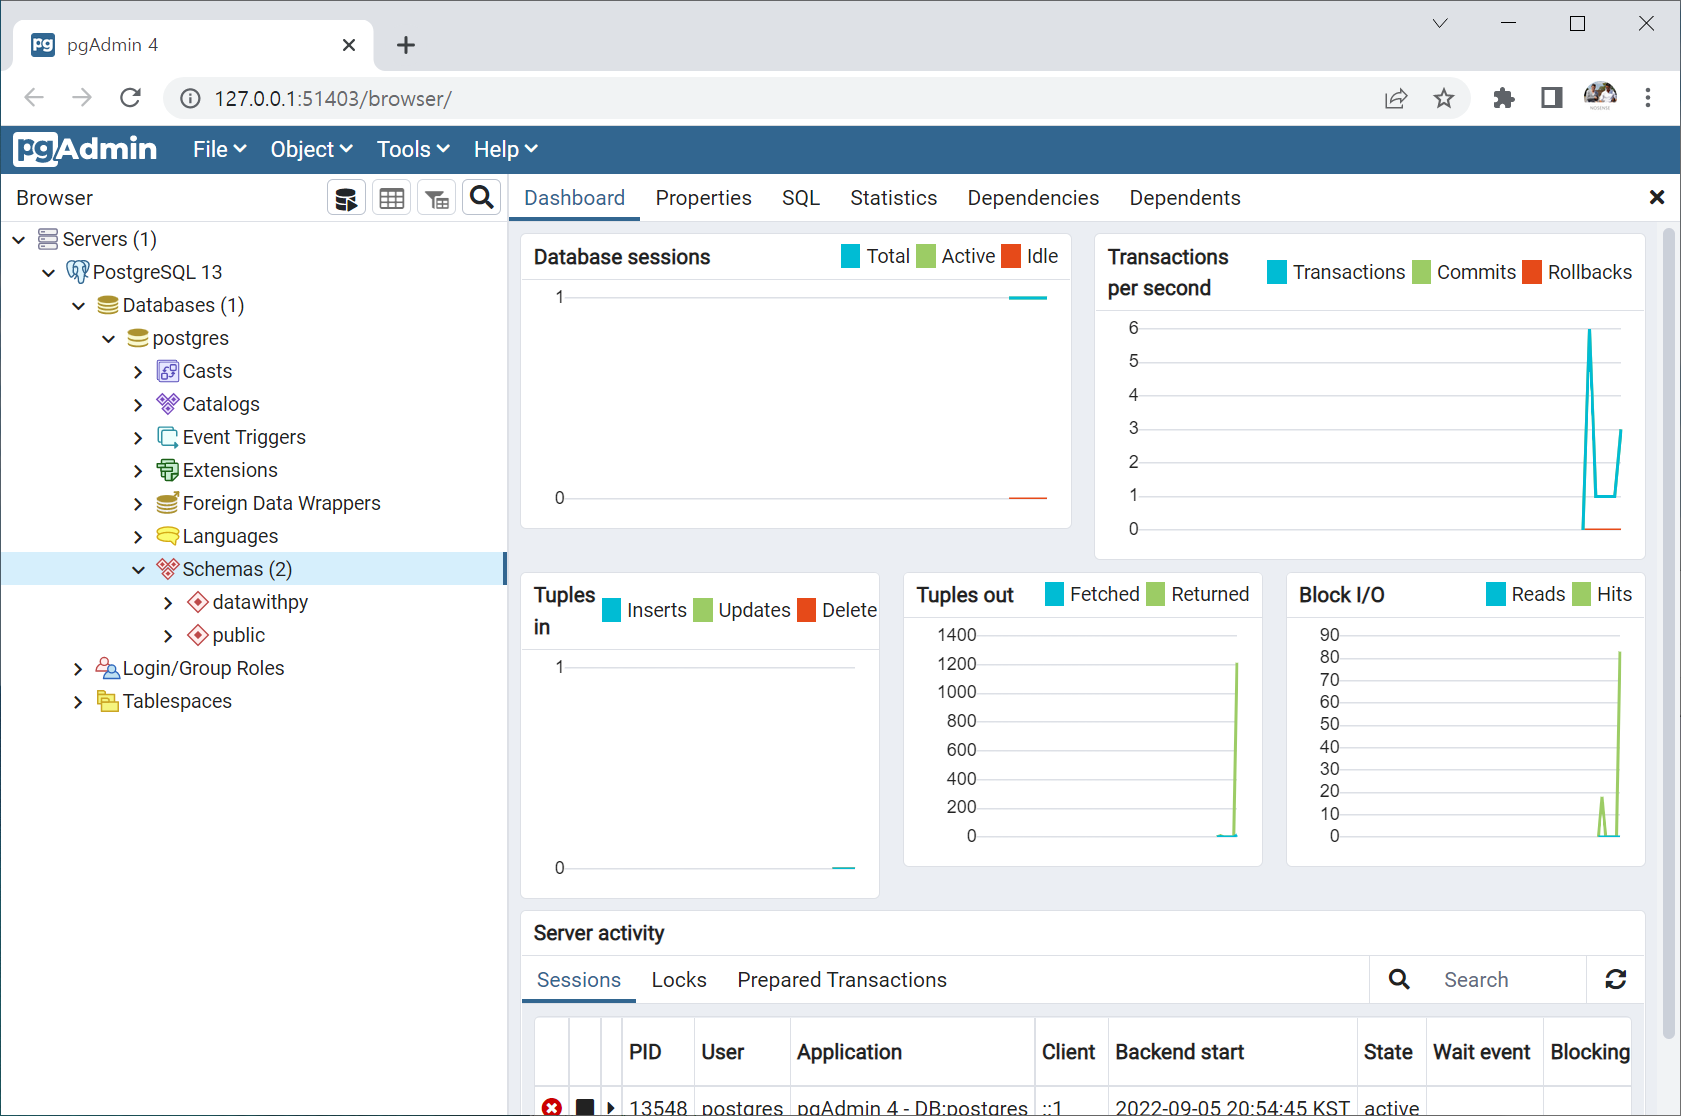Click the Total legend color swatch
1681x1116 pixels.
tap(851, 256)
